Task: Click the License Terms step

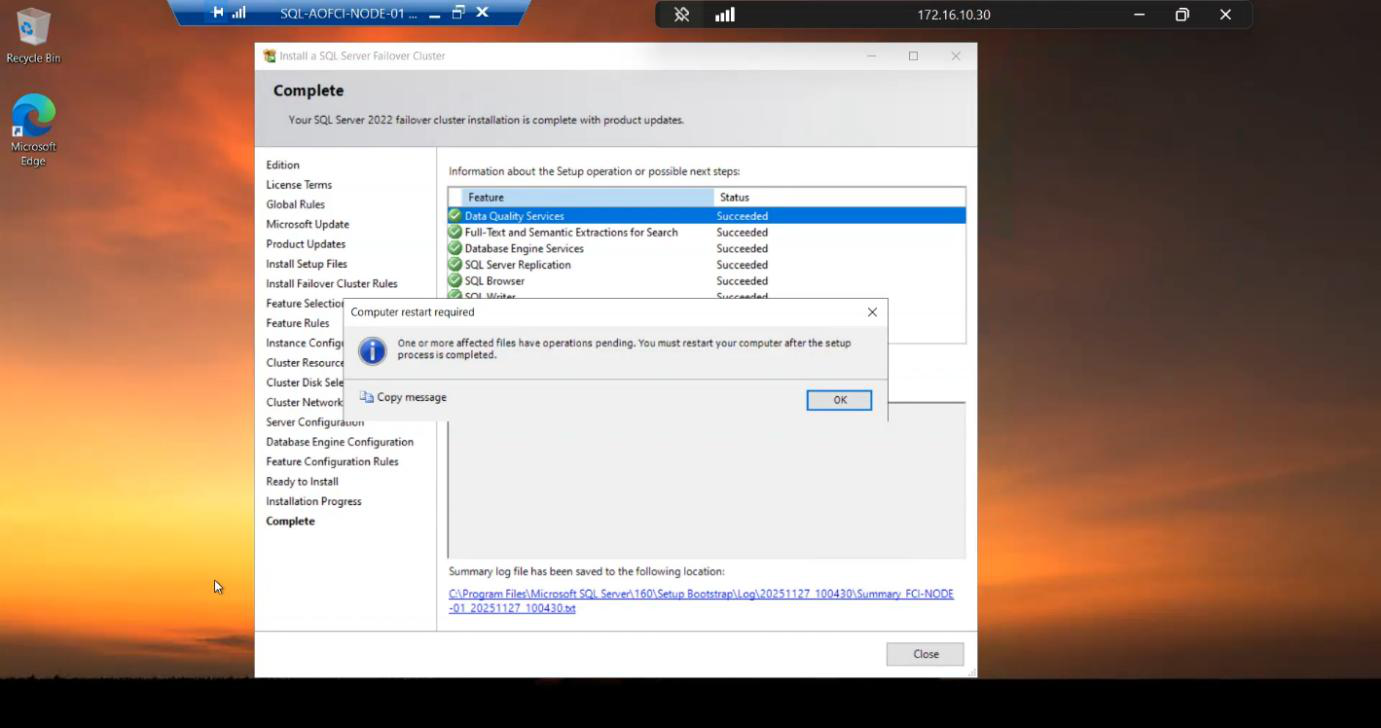Action: pyautogui.click(x=299, y=185)
